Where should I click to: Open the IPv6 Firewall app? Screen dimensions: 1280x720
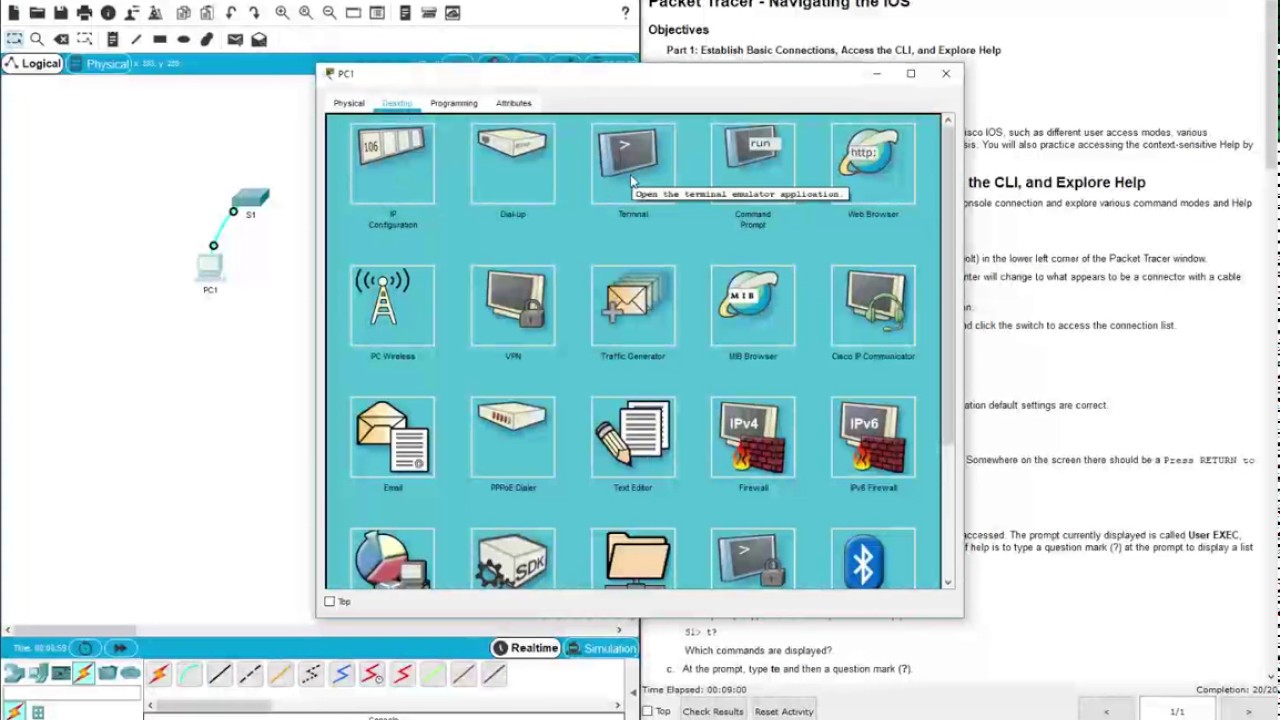pyautogui.click(x=873, y=438)
